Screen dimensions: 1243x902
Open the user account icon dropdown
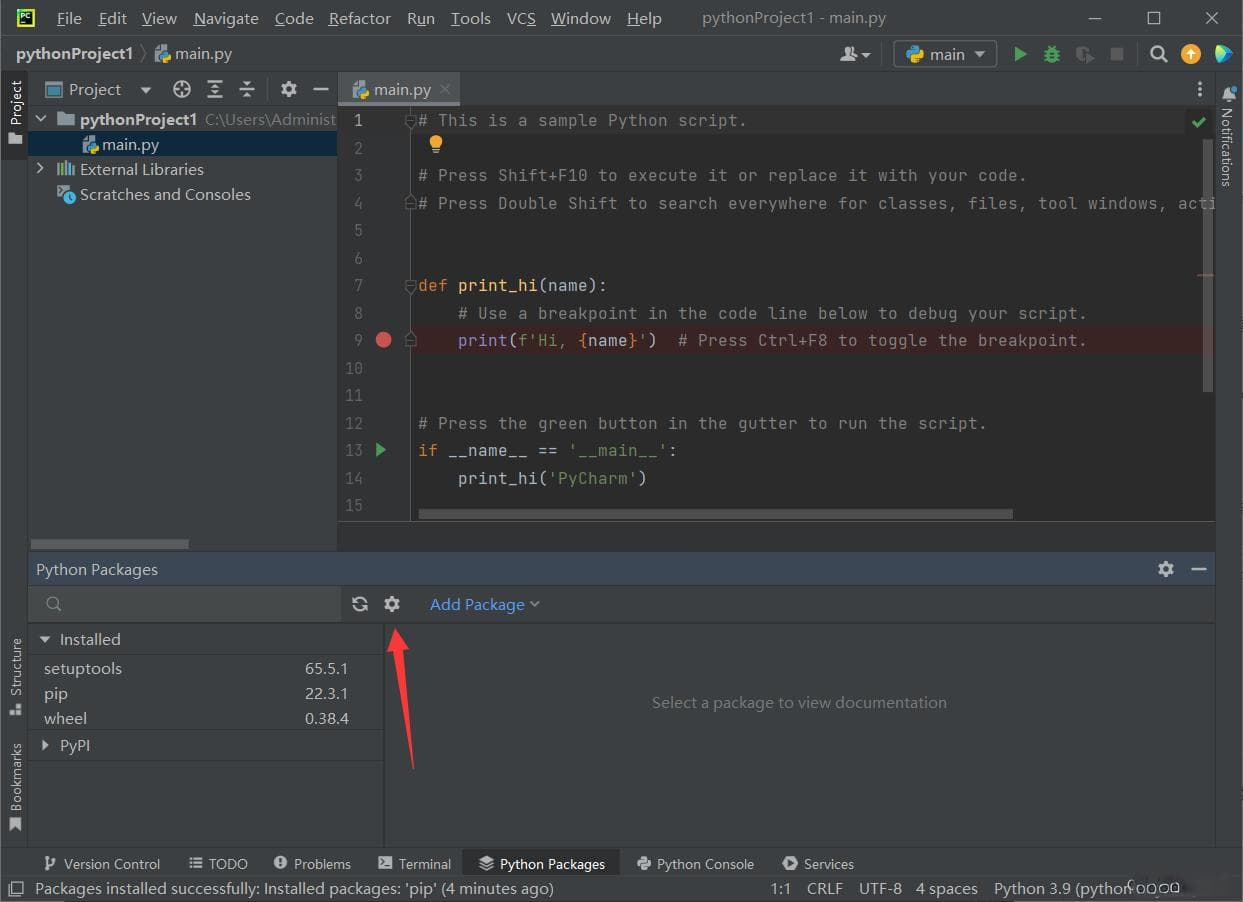click(x=855, y=54)
